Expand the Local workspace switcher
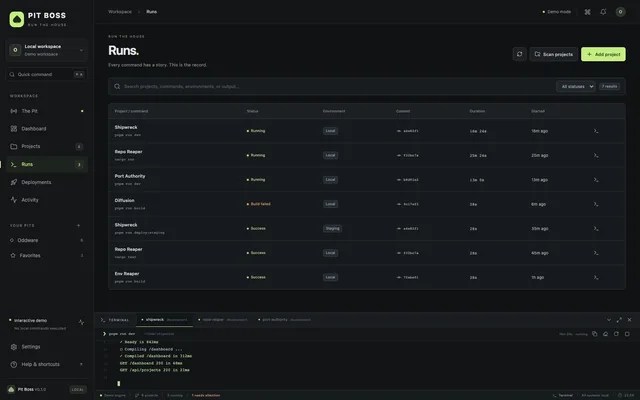Viewport: 640px width, 400px height. point(47,50)
